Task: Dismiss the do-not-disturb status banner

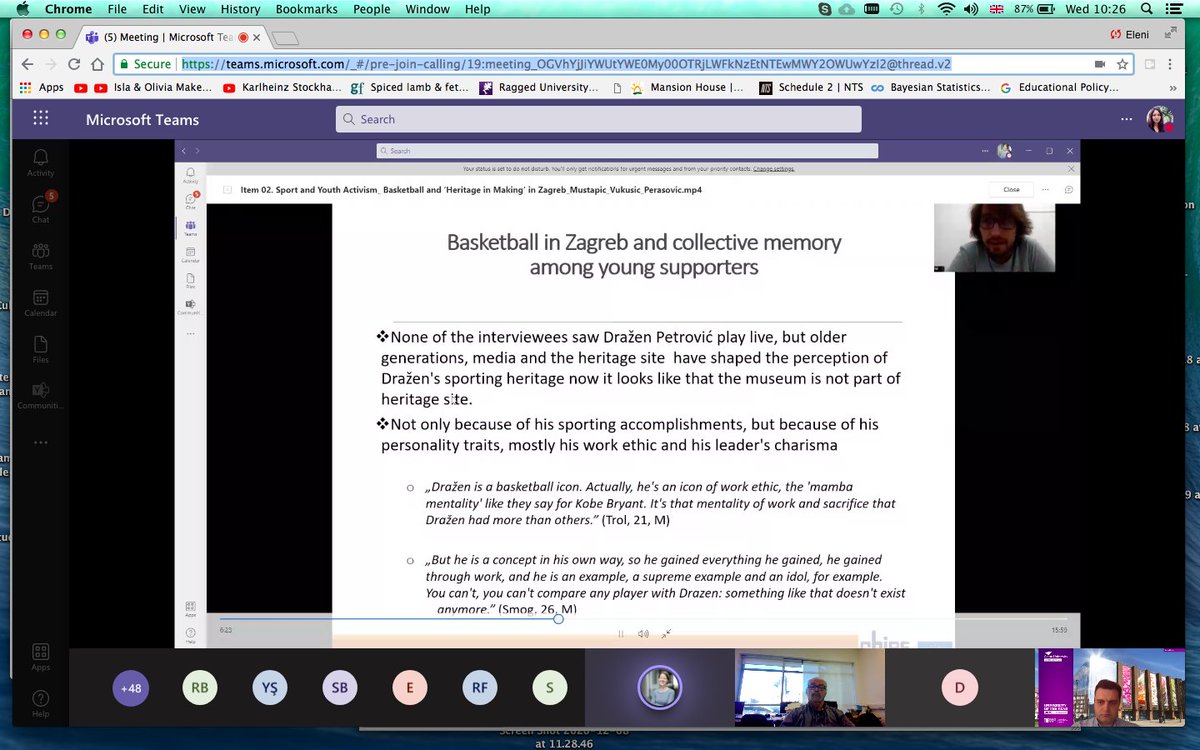Action: tap(1071, 169)
